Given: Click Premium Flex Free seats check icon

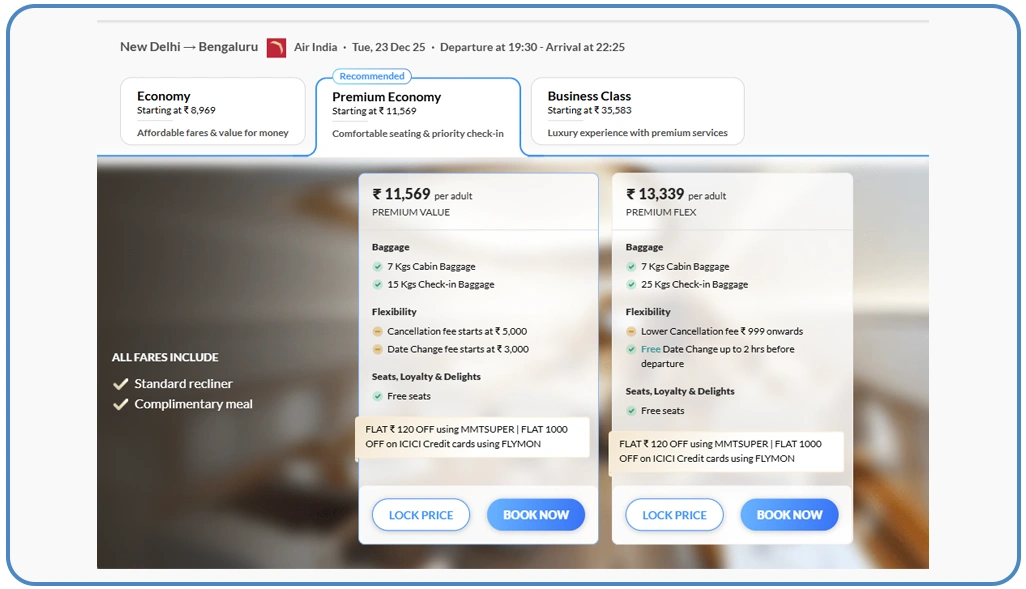Looking at the screenshot, I should (631, 411).
